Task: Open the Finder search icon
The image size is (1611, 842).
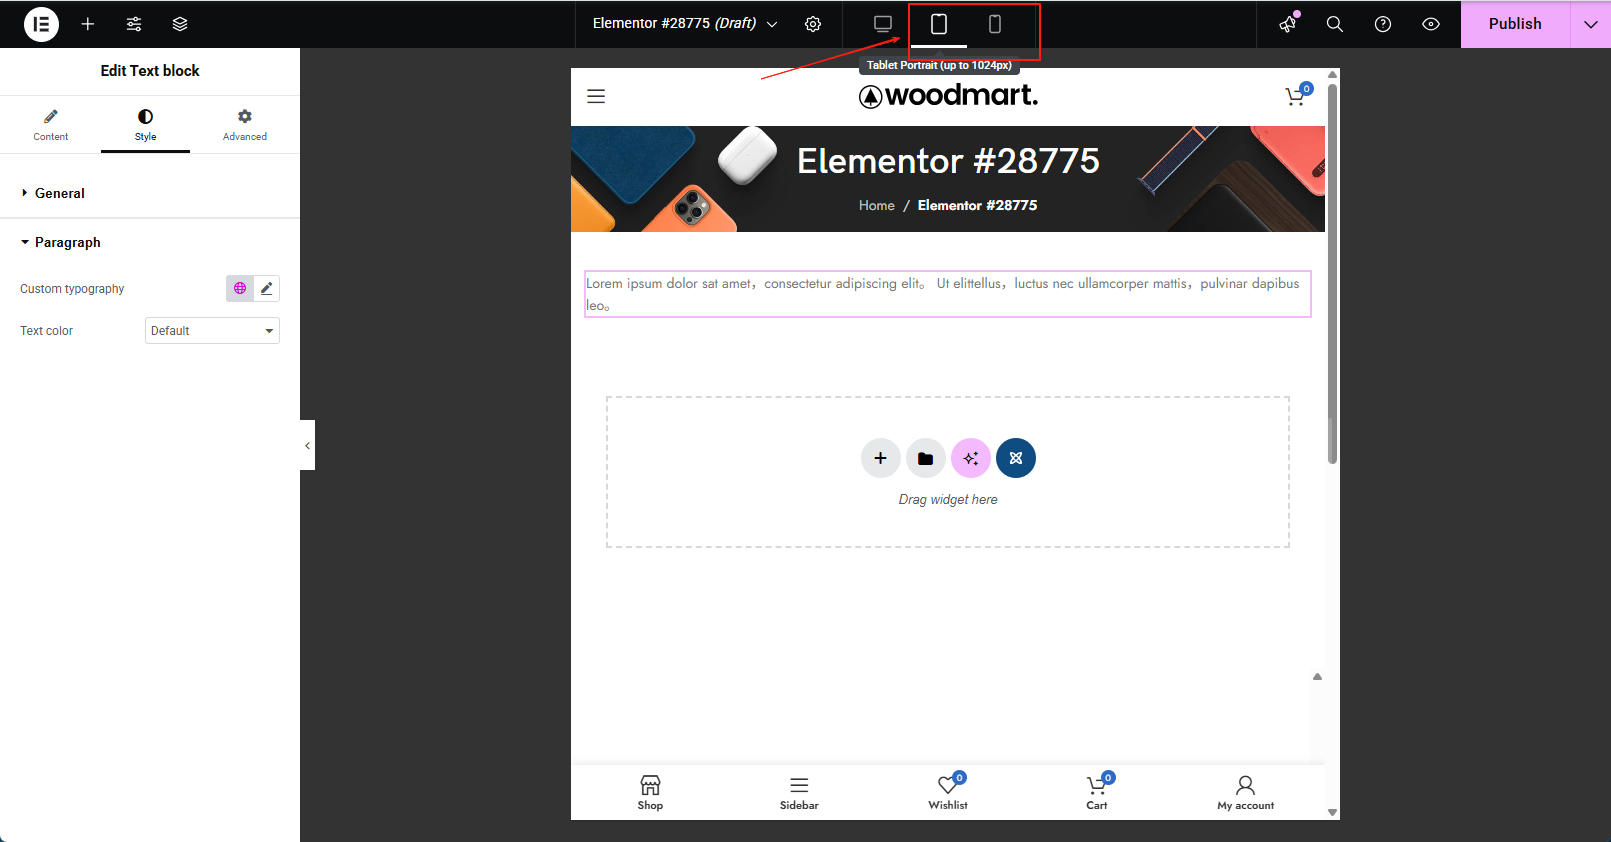Action: pos(1334,24)
